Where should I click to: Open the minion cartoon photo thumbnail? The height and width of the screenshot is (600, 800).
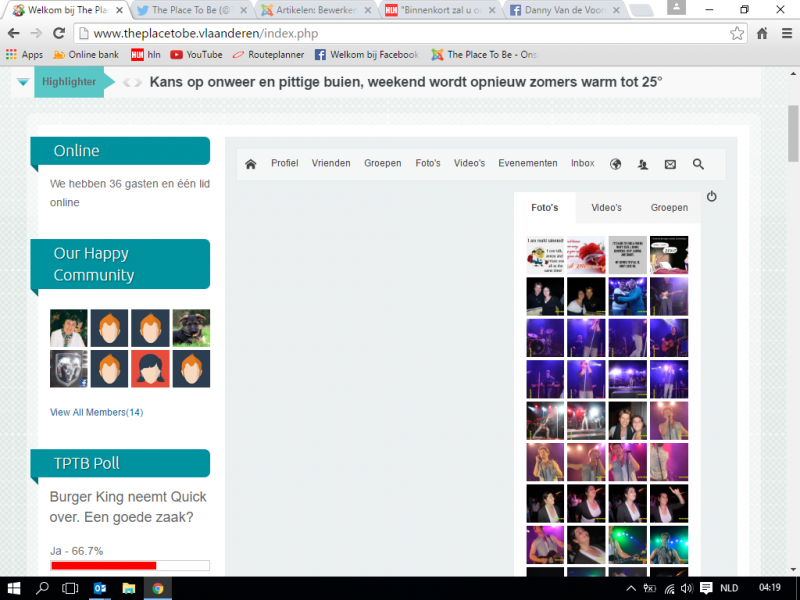(545, 255)
